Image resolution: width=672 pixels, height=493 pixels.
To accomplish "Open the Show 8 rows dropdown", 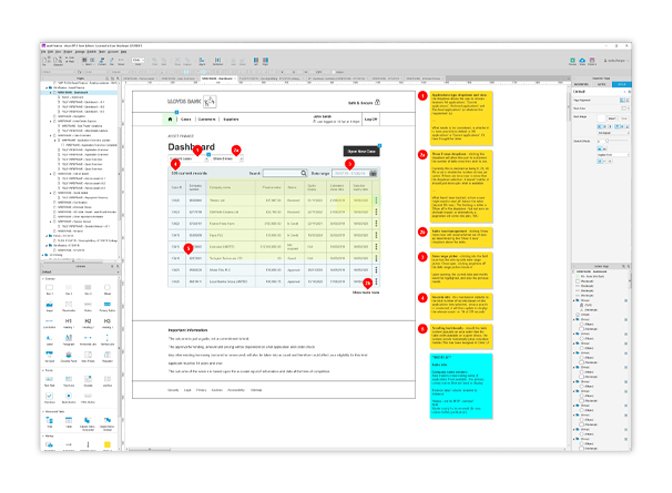I will [228, 159].
